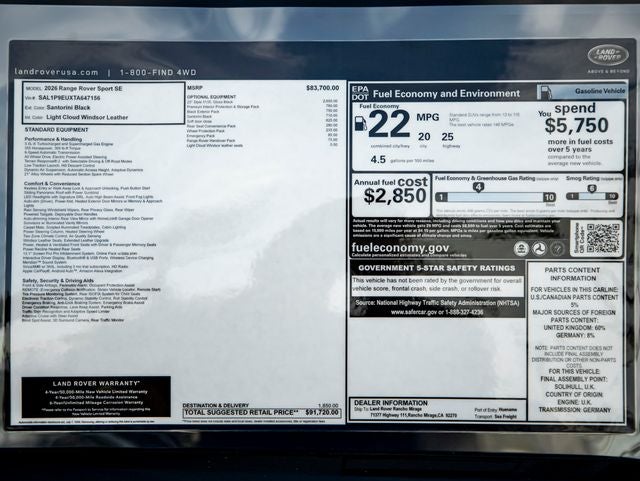Click PARTS CONTENT INFORMATION heading

click(572, 274)
